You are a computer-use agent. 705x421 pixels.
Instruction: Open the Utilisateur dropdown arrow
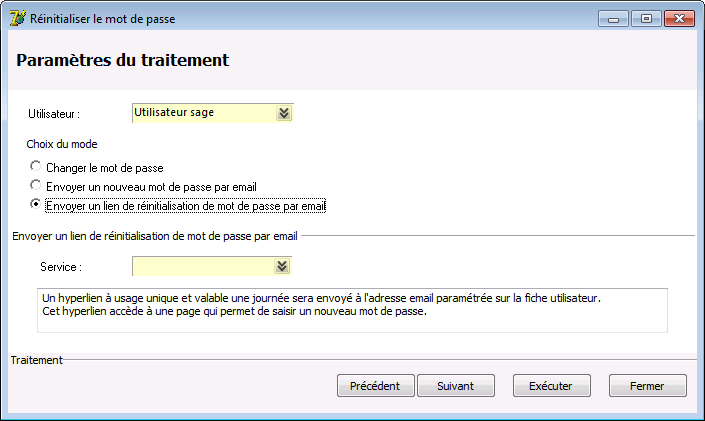click(x=284, y=113)
